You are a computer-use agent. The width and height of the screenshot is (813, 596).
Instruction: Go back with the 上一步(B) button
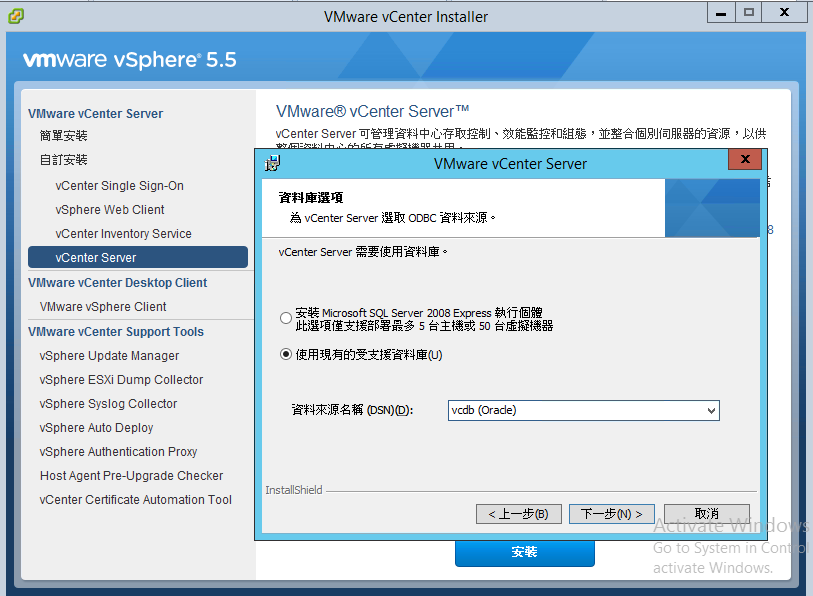coord(518,514)
